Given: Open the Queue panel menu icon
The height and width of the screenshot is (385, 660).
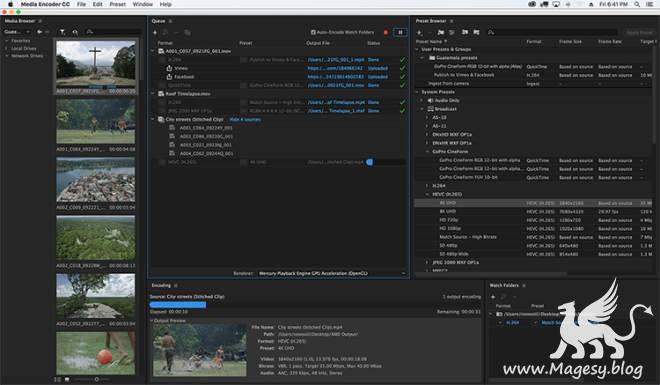Looking at the screenshot, I should click(x=170, y=21).
